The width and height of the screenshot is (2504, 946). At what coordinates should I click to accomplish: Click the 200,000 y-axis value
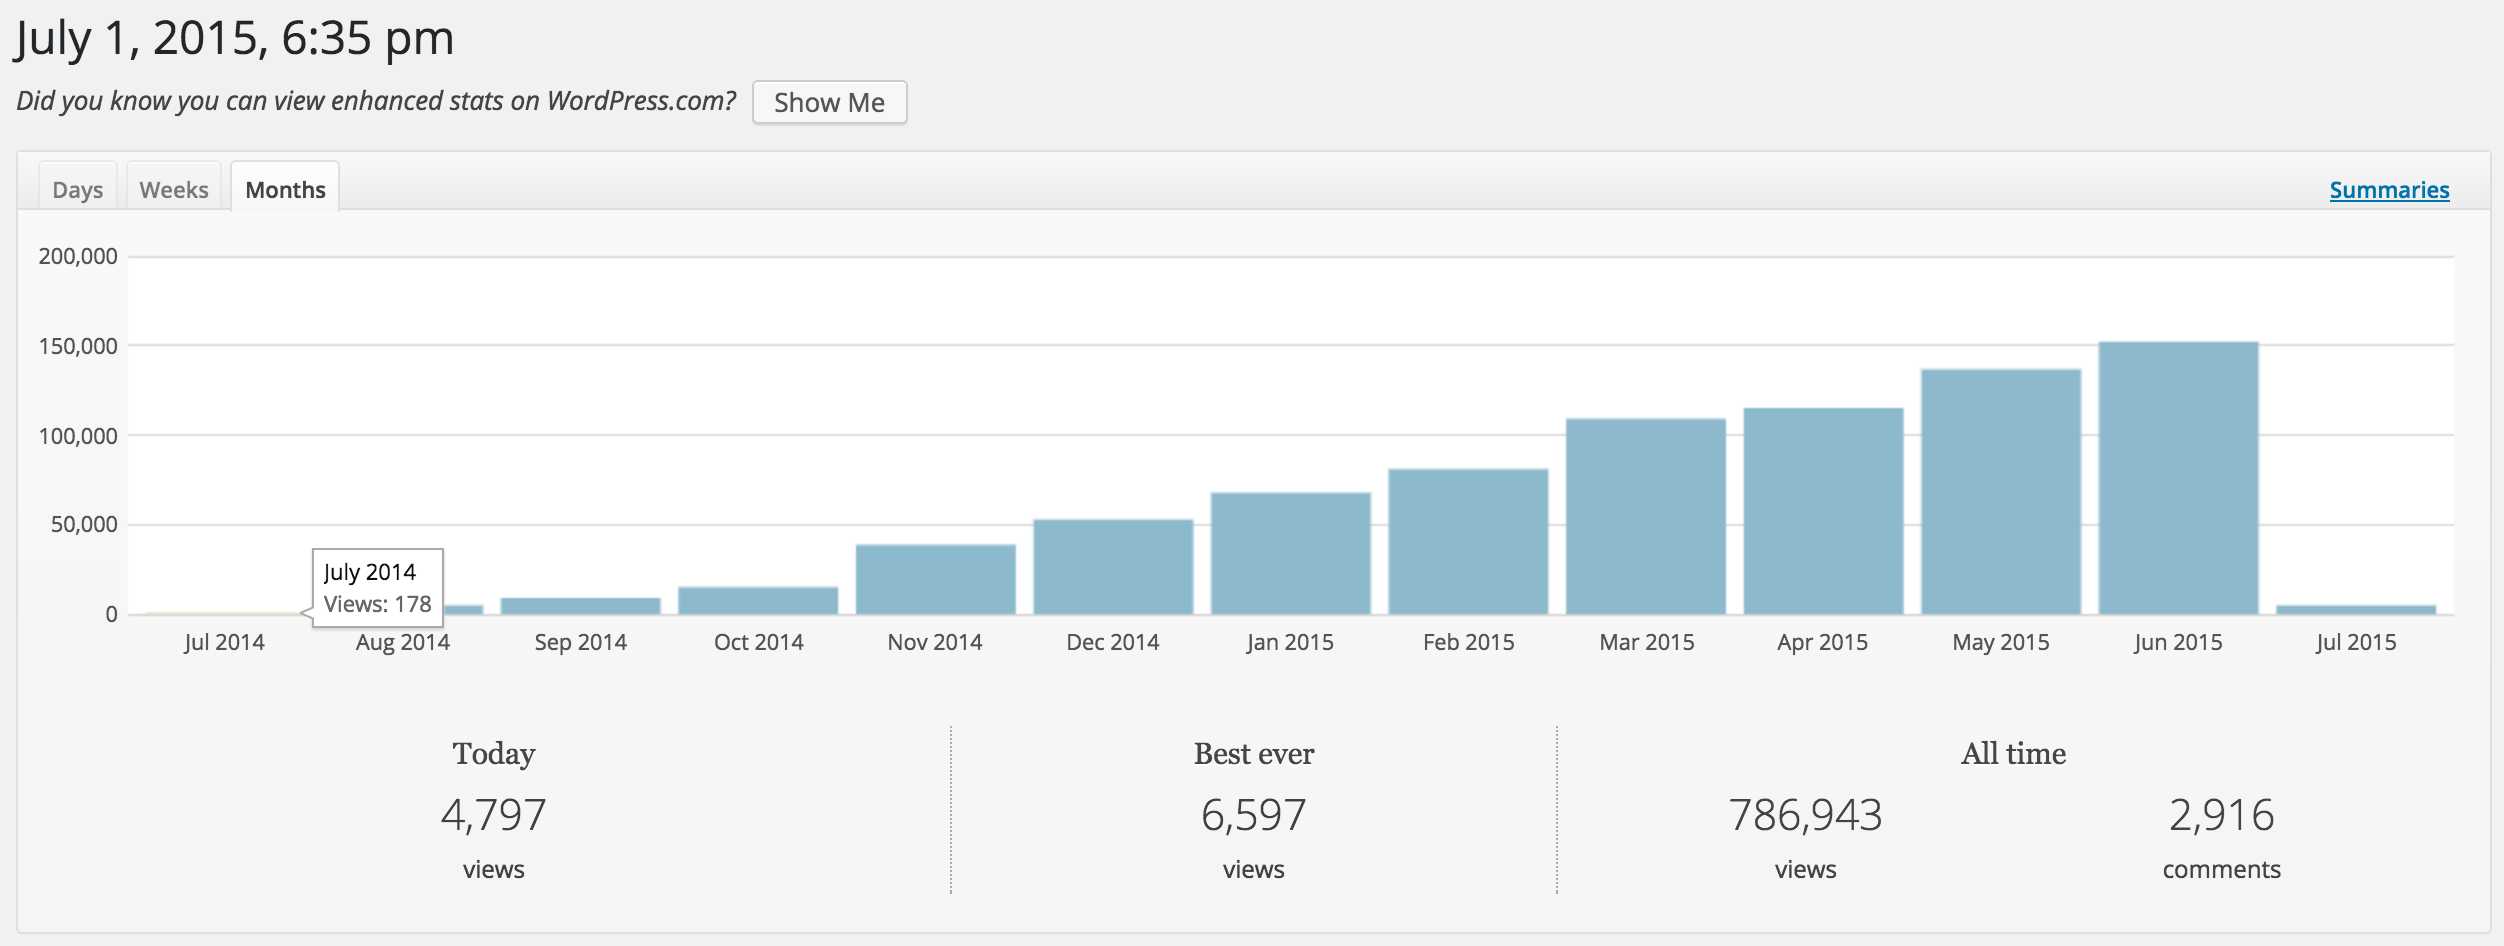click(x=78, y=256)
